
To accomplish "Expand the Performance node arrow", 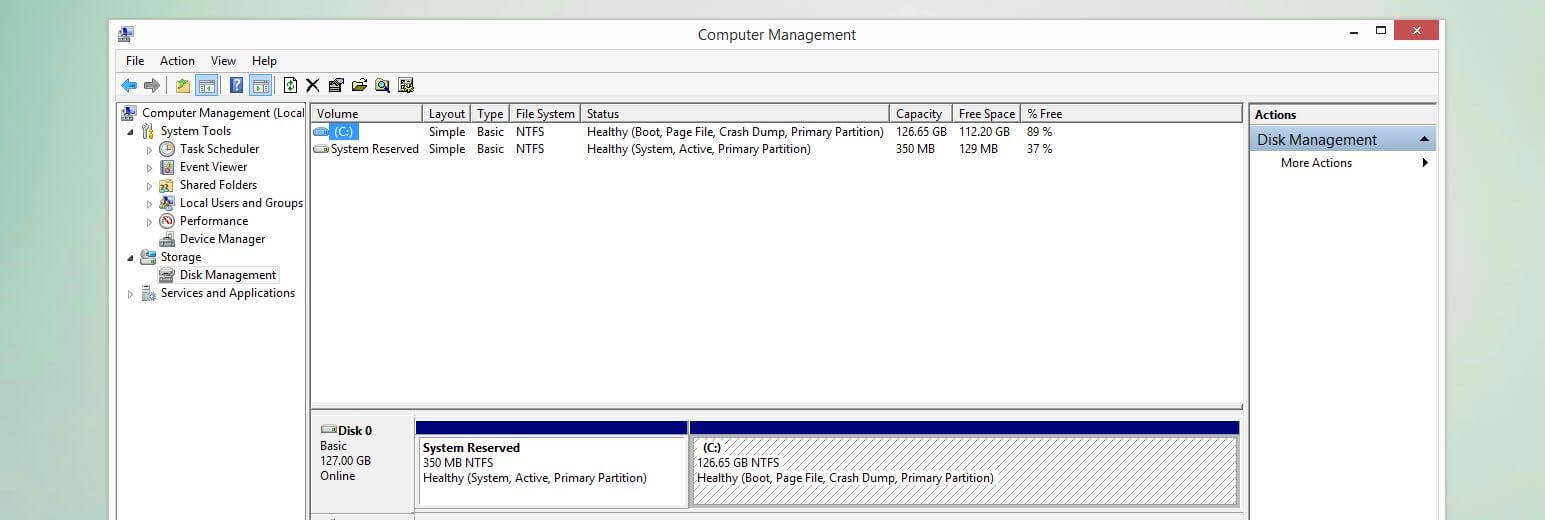I will click(x=150, y=222).
